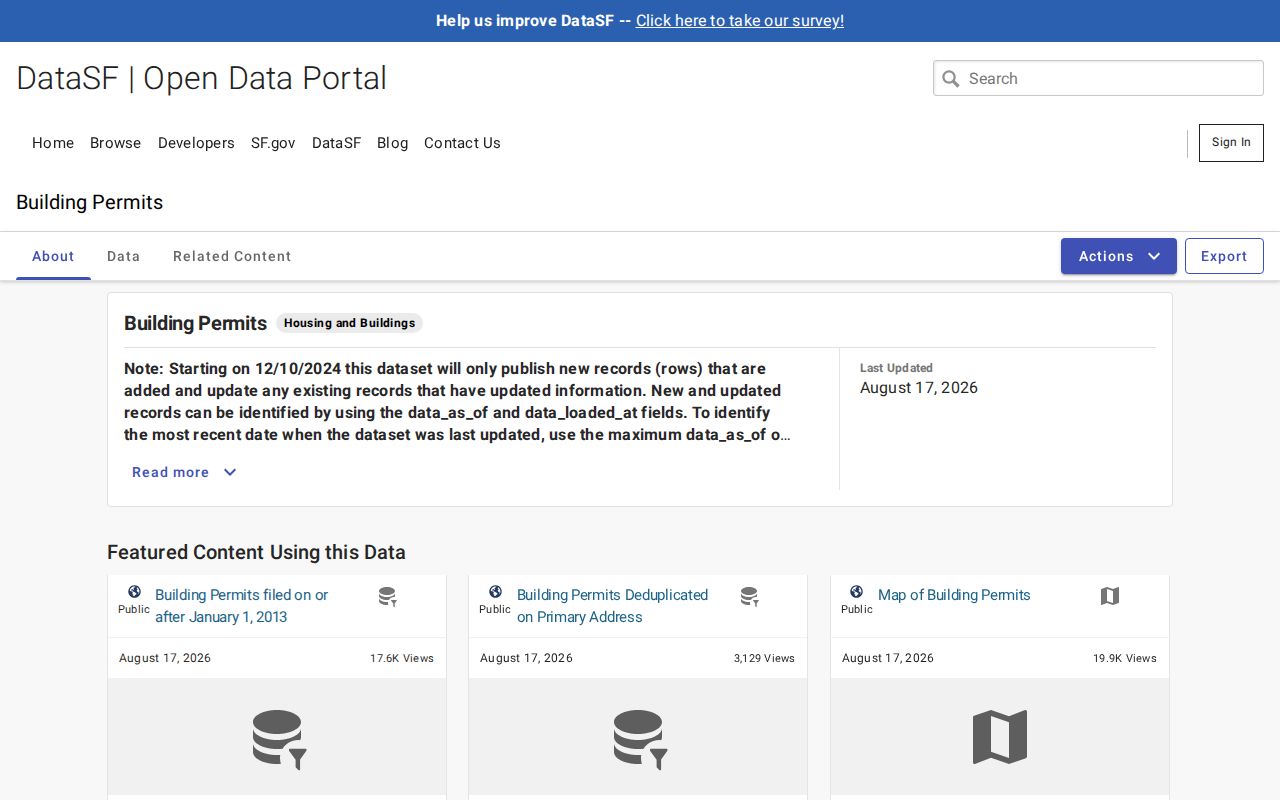Open large database thumbnail of Deduplicated on Primary Address card
The width and height of the screenshot is (1280, 800).
(639, 739)
